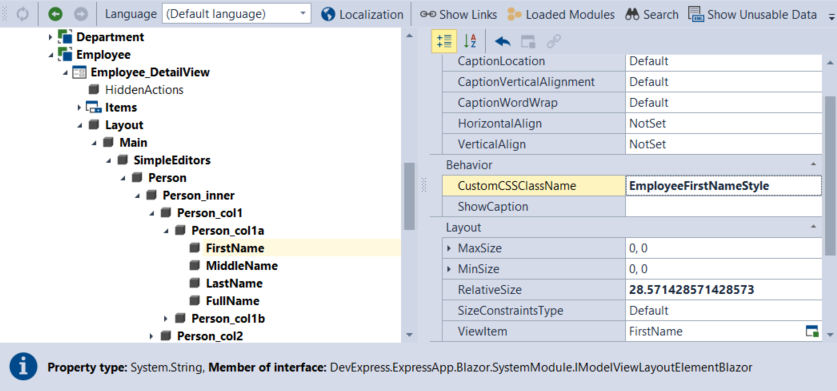This screenshot has width=837, height=391.
Task: Collapse the Person_col1 node
Action: click(152, 213)
